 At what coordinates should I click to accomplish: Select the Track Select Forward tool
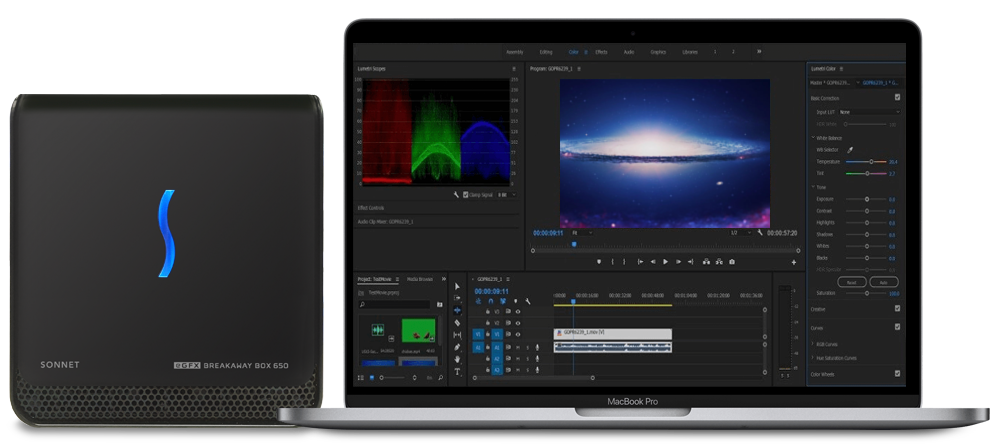pos(457,298)
